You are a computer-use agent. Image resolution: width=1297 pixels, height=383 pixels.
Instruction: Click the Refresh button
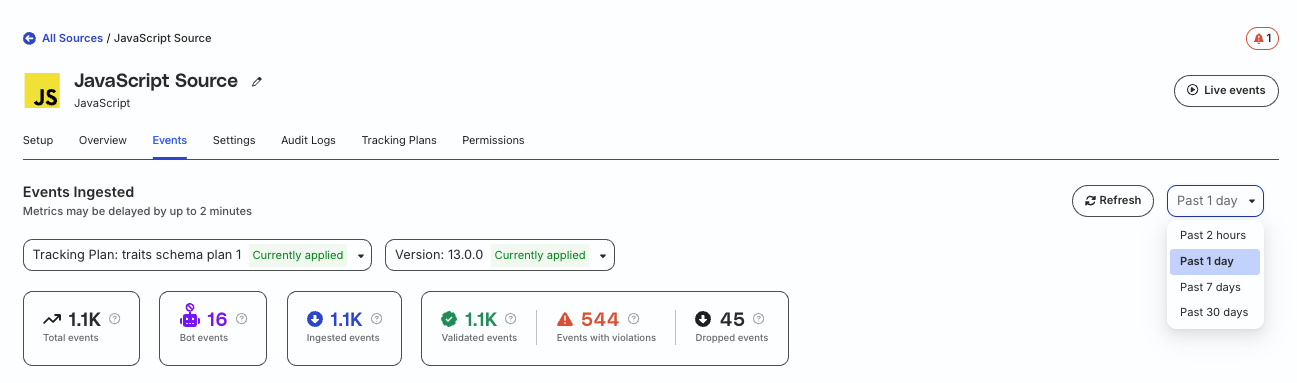click(x=1113, y=201)
